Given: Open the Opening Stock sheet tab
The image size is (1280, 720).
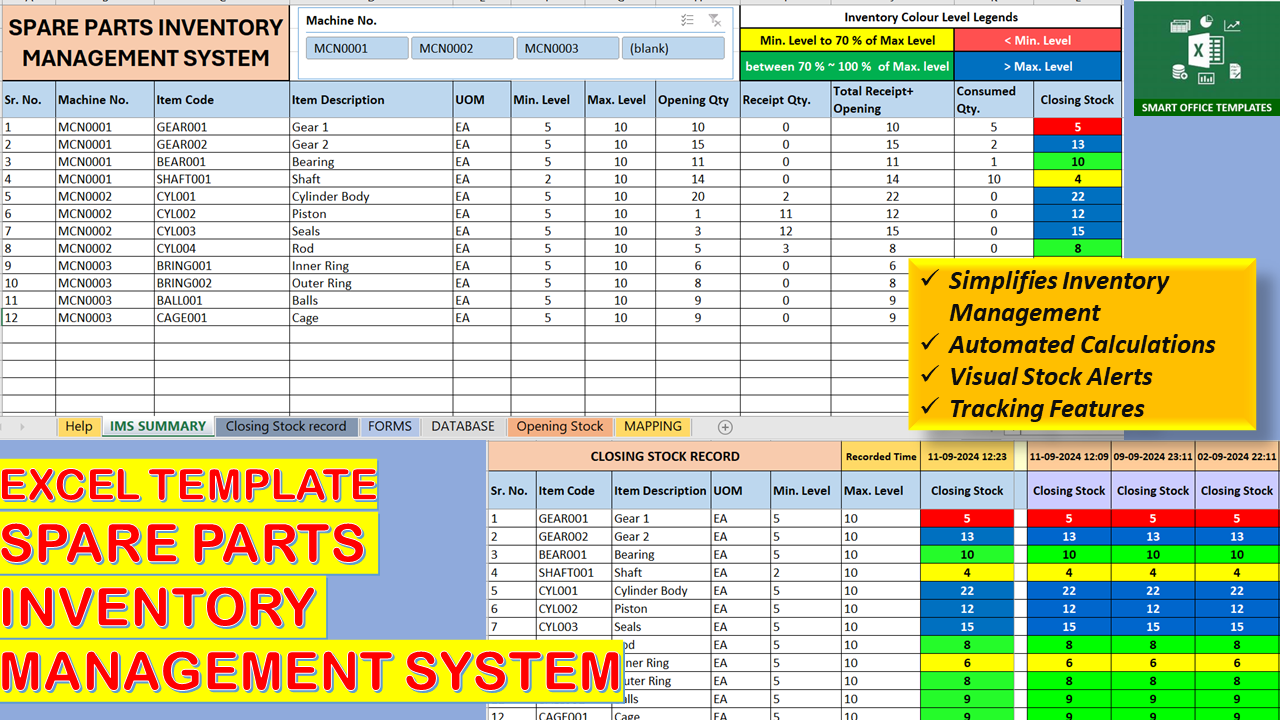Looking at the screenshot, I should (x=559, y=426).
